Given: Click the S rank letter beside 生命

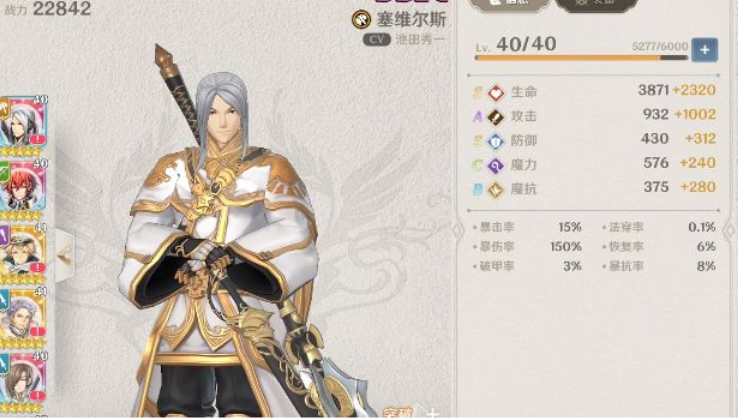Looking at the screenshot, I should click(x=477, y=92).
